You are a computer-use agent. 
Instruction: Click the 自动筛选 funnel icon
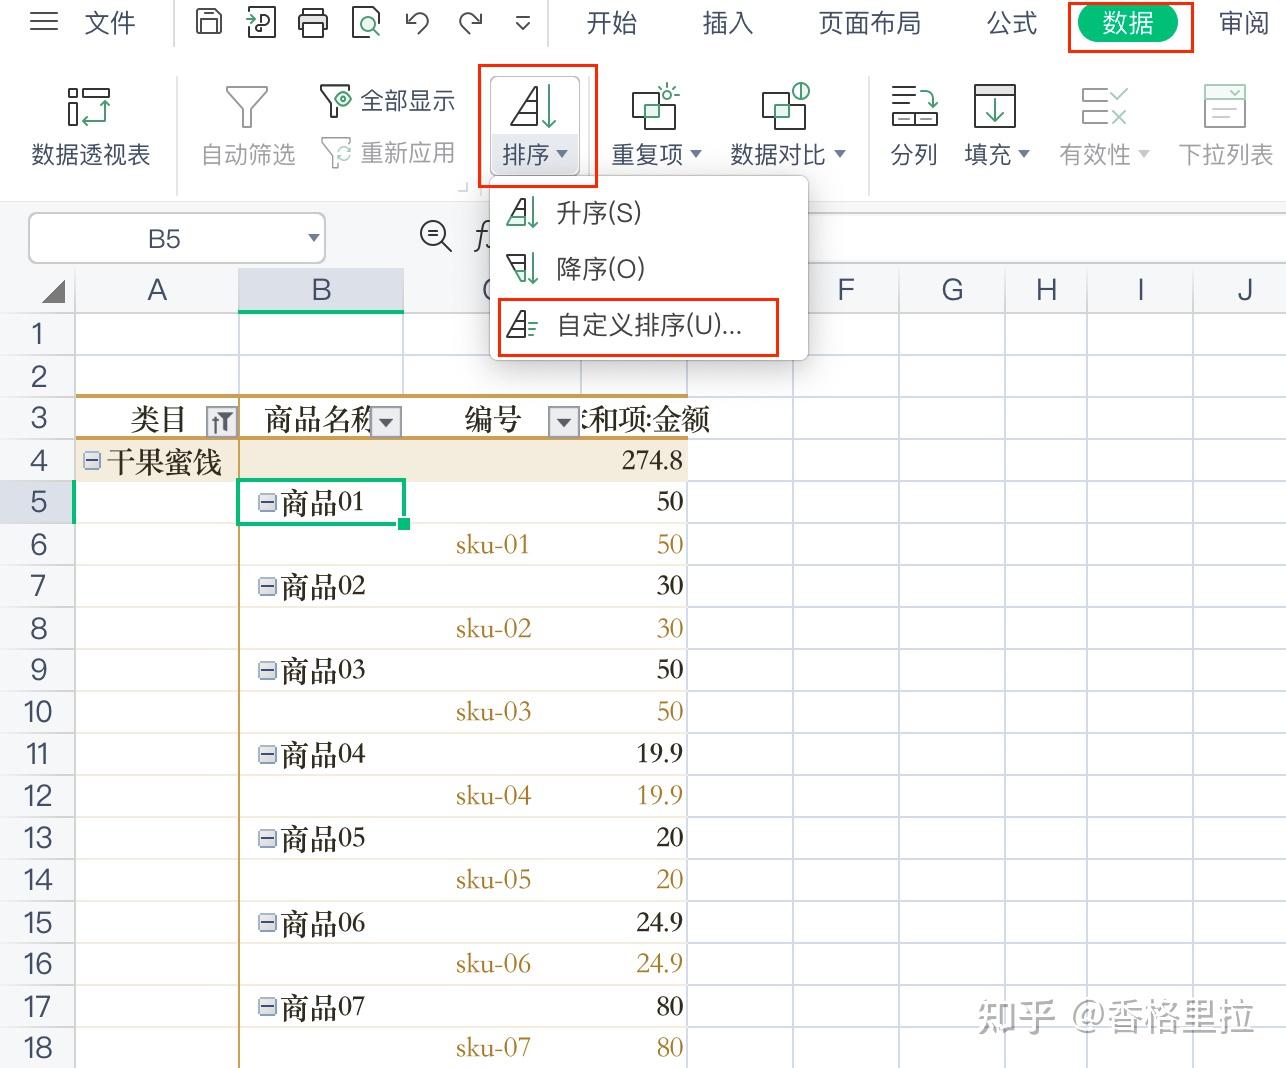[247, 106]
